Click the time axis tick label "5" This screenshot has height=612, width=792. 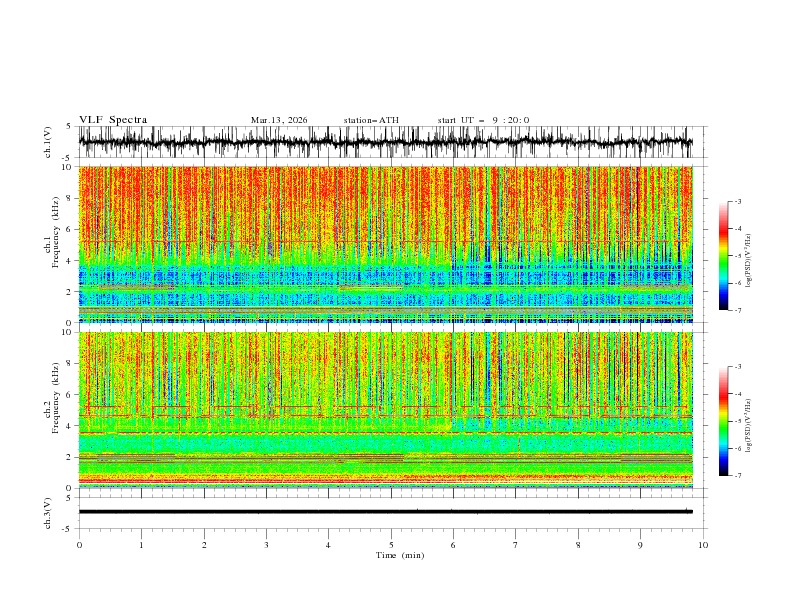[x=391, y=545]
